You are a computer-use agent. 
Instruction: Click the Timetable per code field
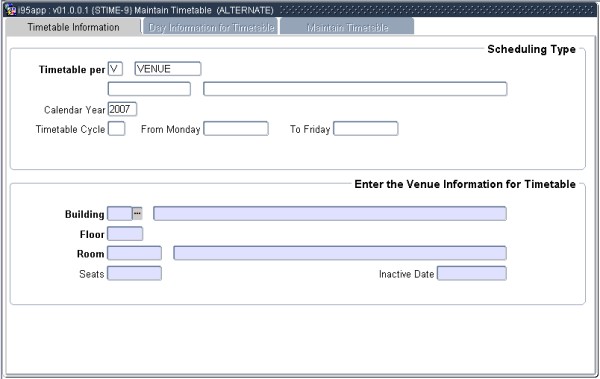coord(115,69)
